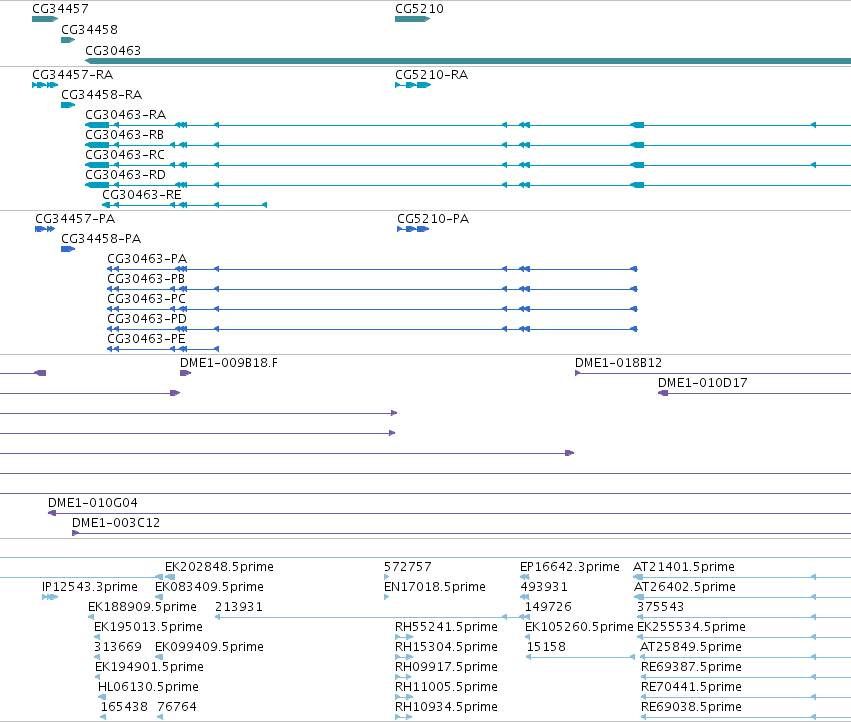Click the CG30463-RD transcript label
The image size is (851, 722).
click(125, 174)
